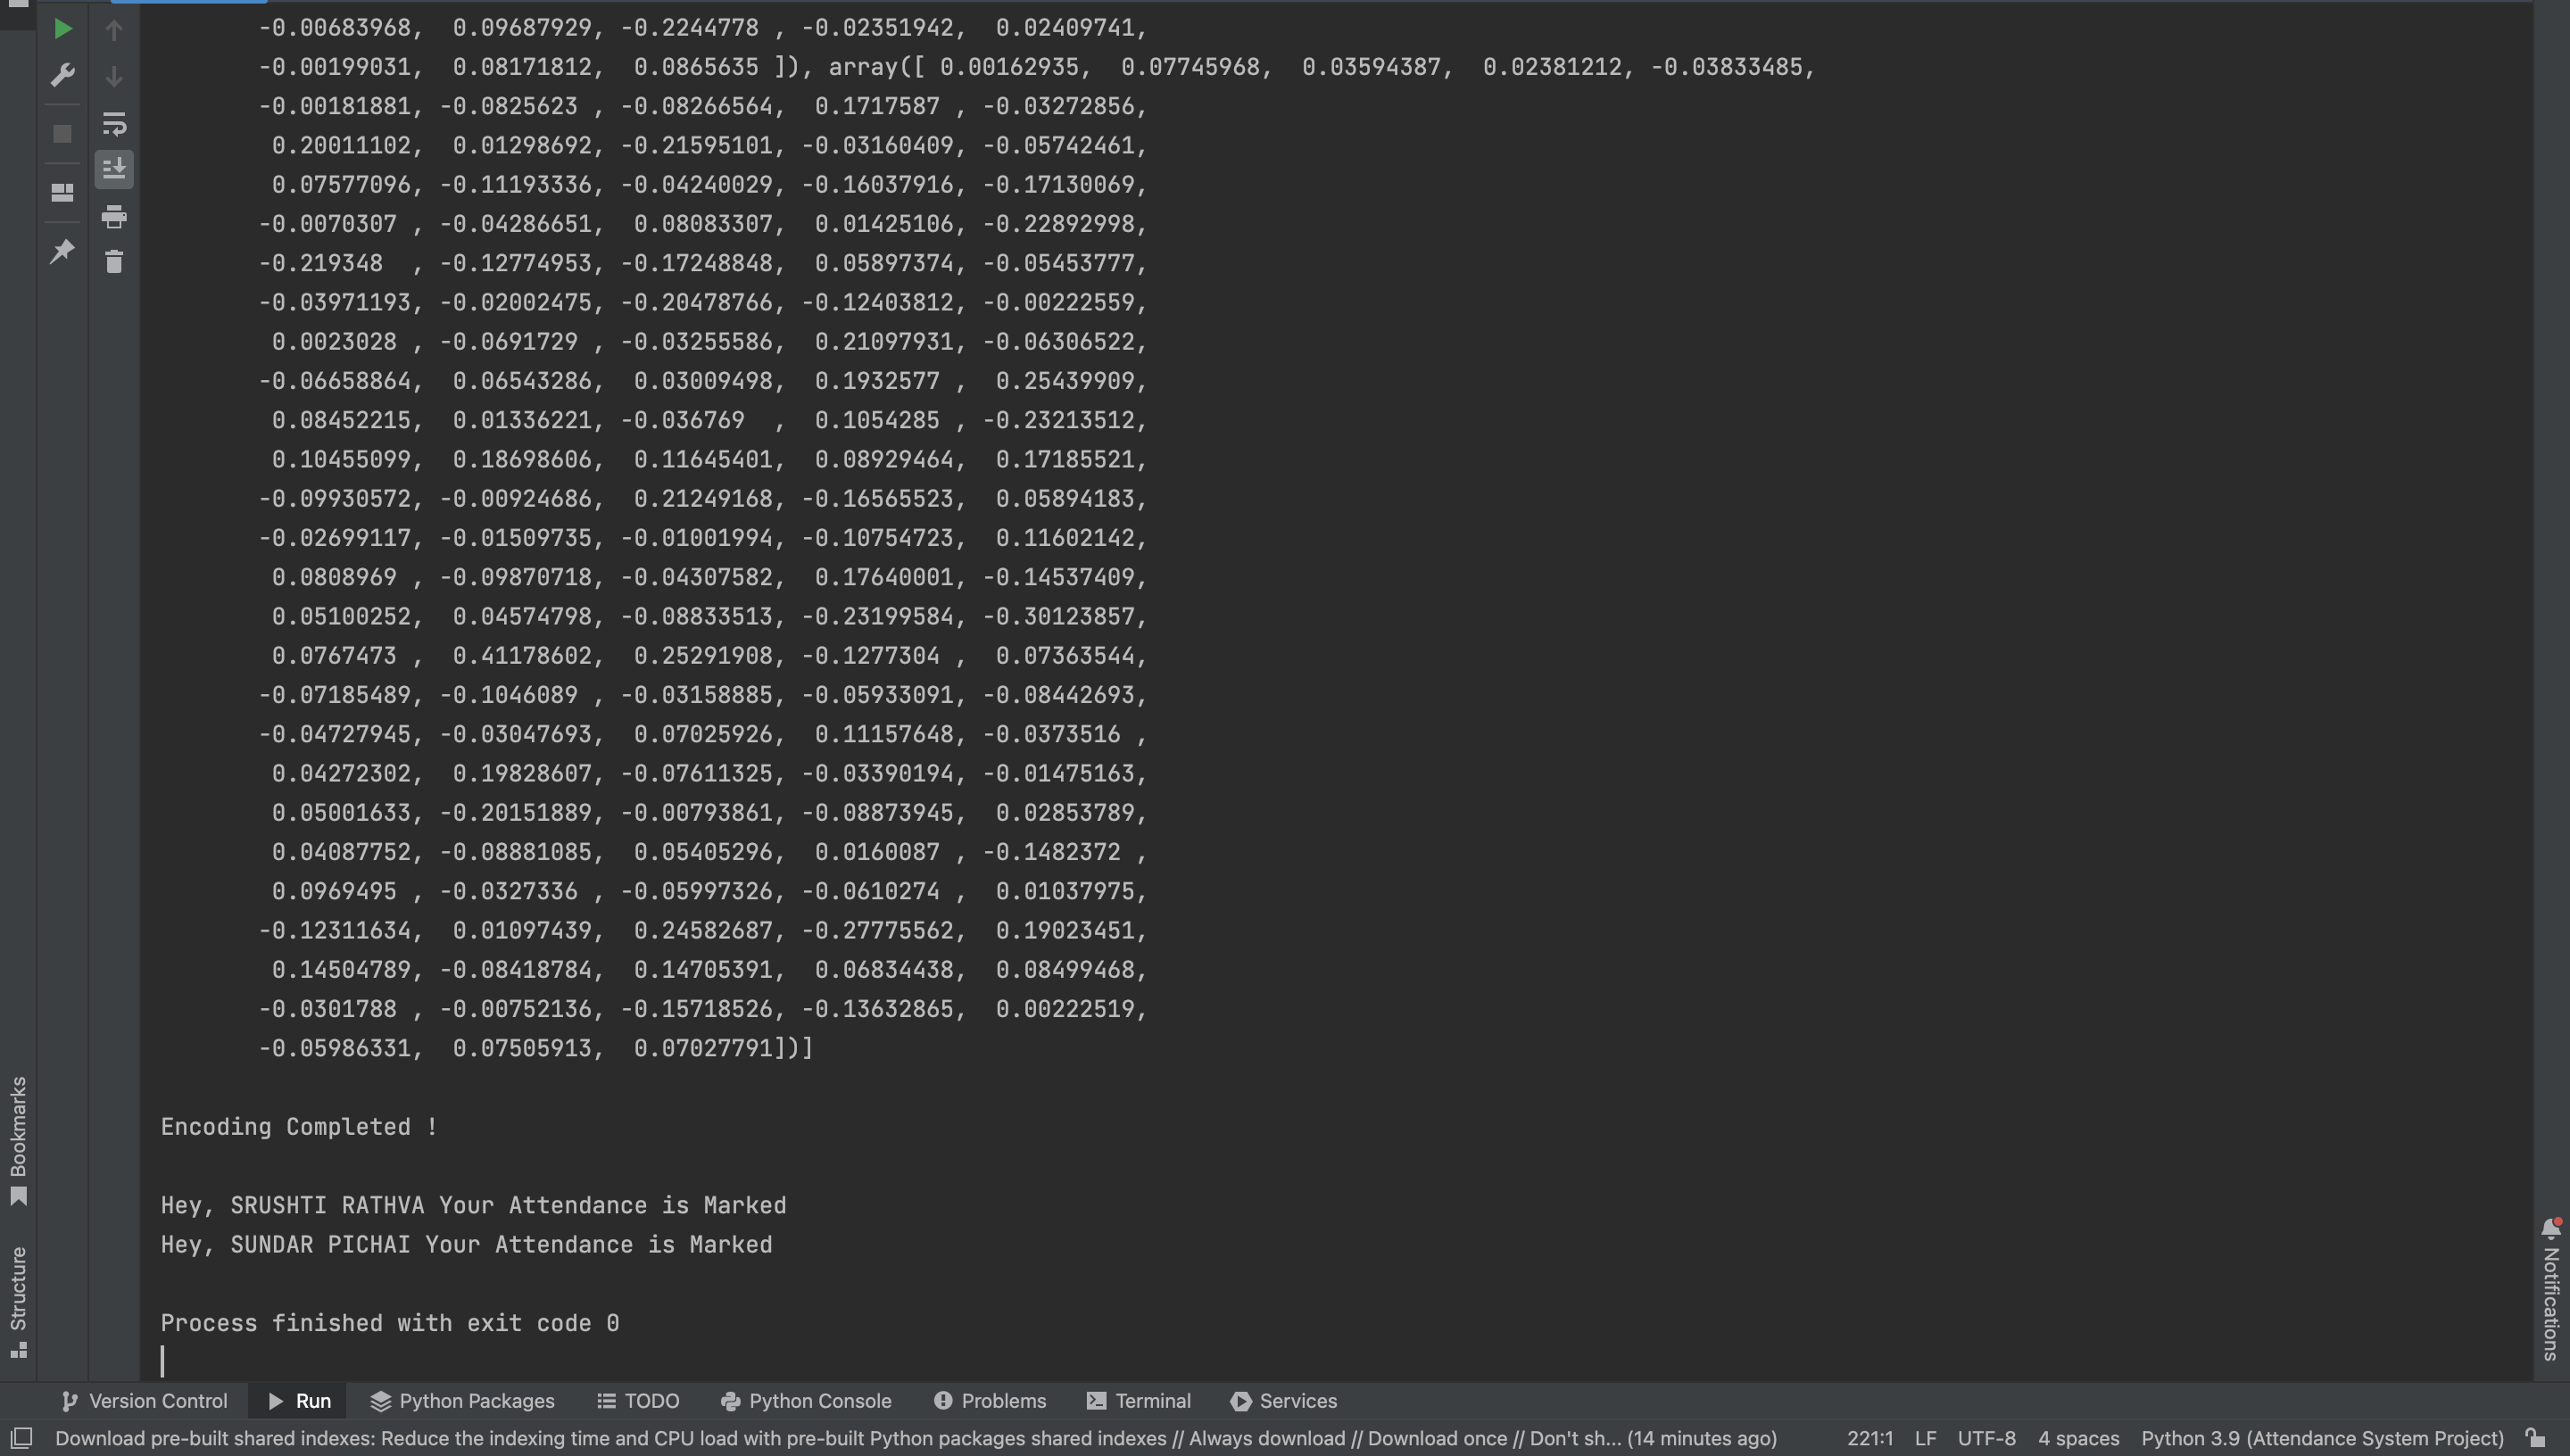The image size is (2570, 1456).
Task: Click the 4 spaces indent setting
Action: tap(2078, 1438)
